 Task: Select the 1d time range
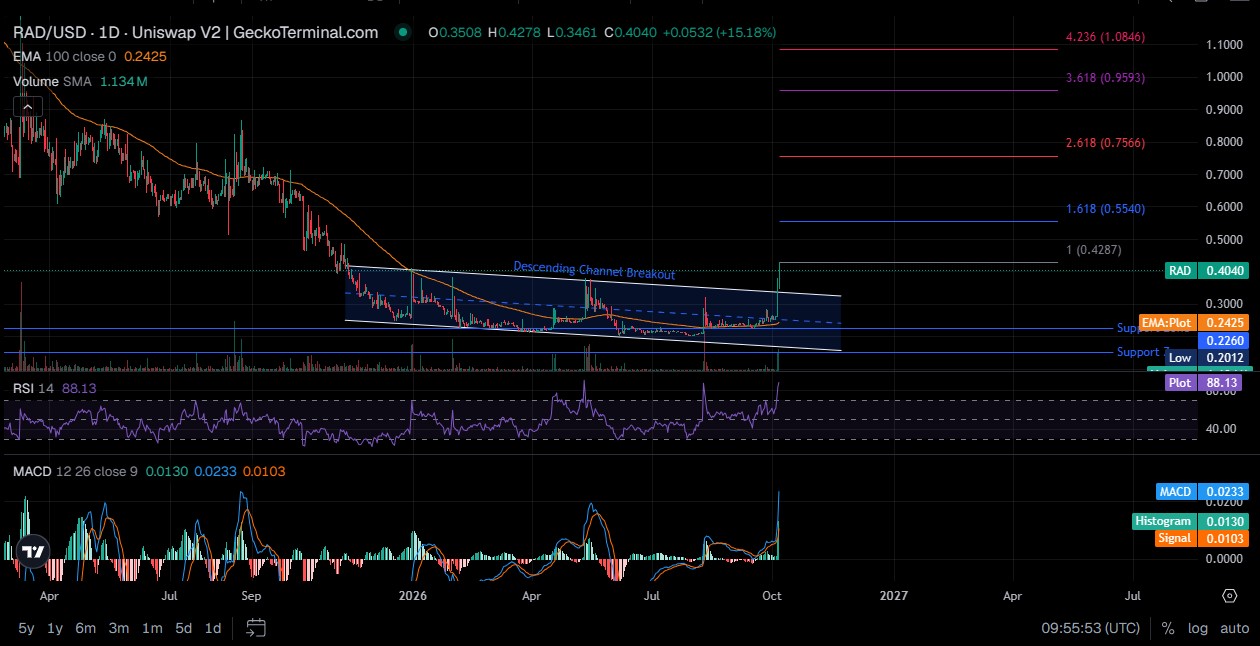pos(213,628)
